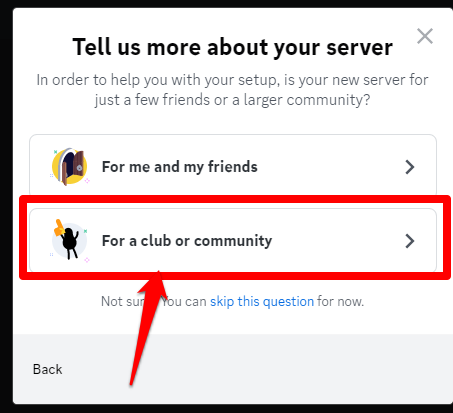Select "For me and my friends" label
Viewport: 453px width, 413px height.
click(x=180, y=167)
